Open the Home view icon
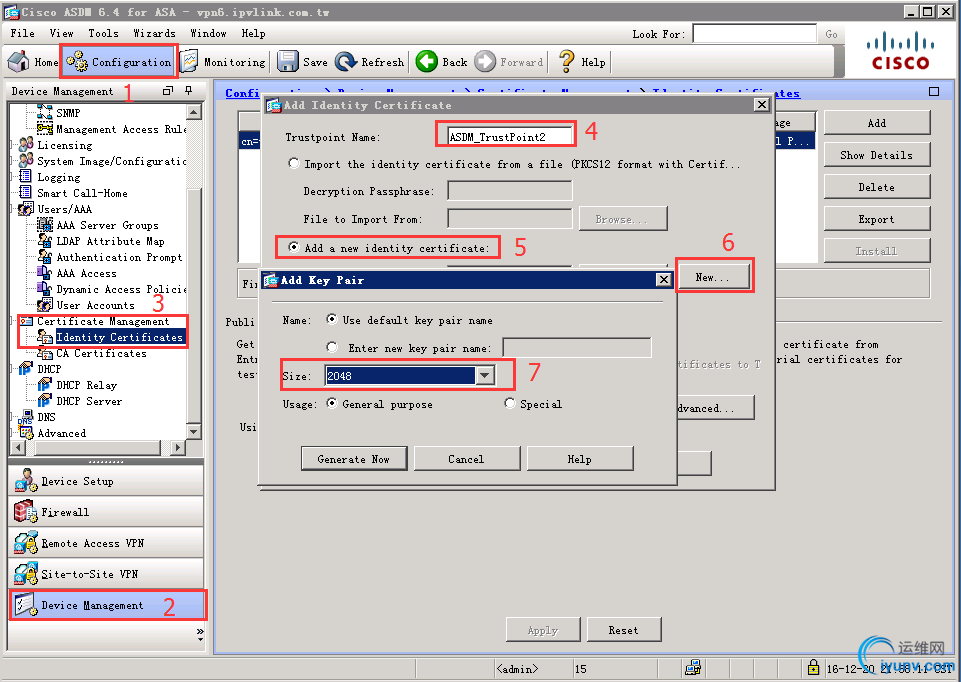This screenshot has height=682, width=961. coord(18,62)
